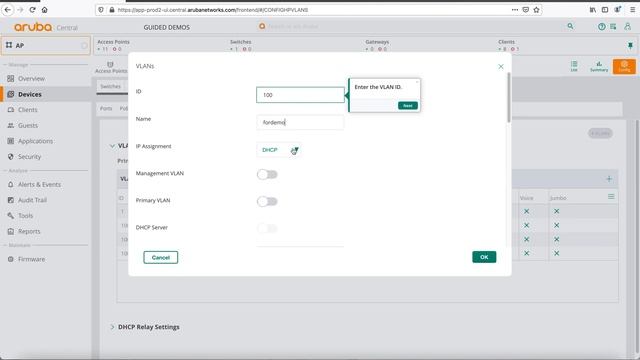Toggle the Management VLAN switch
The height and width of the screenshot is (360, 640).
pos(267,175)
